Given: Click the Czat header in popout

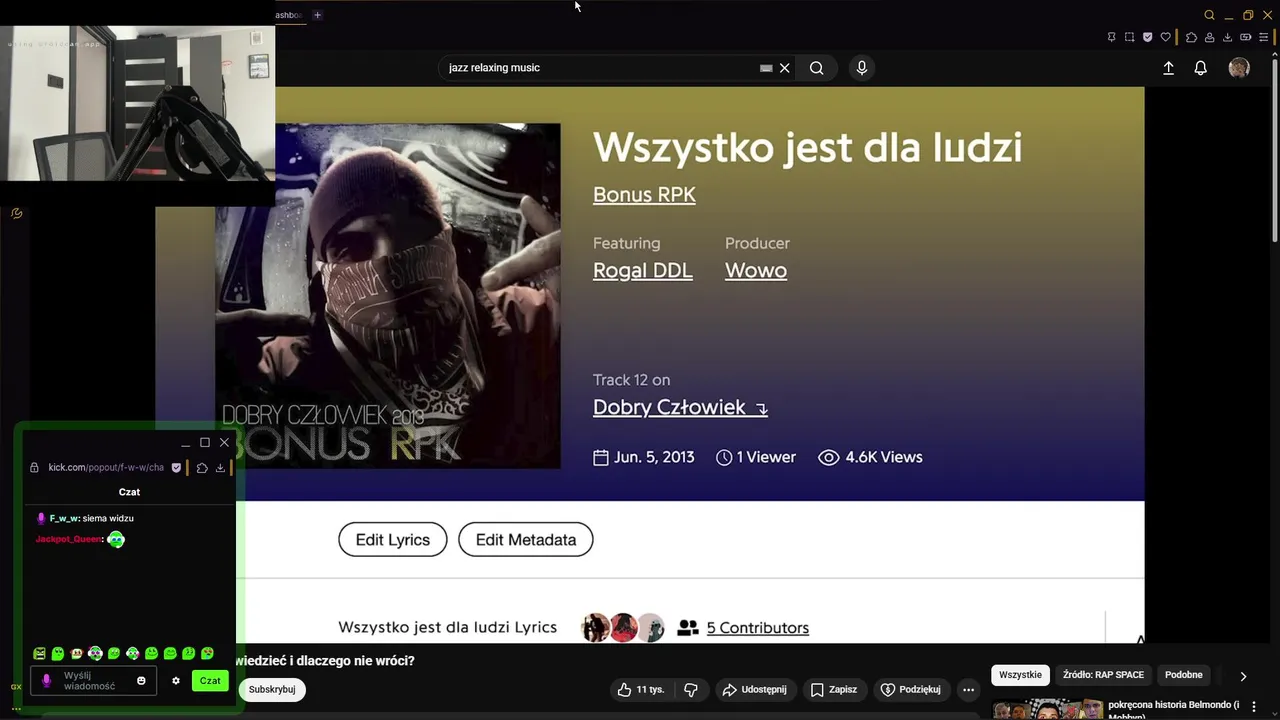Looking at the screenshot, I should (129, 492).
